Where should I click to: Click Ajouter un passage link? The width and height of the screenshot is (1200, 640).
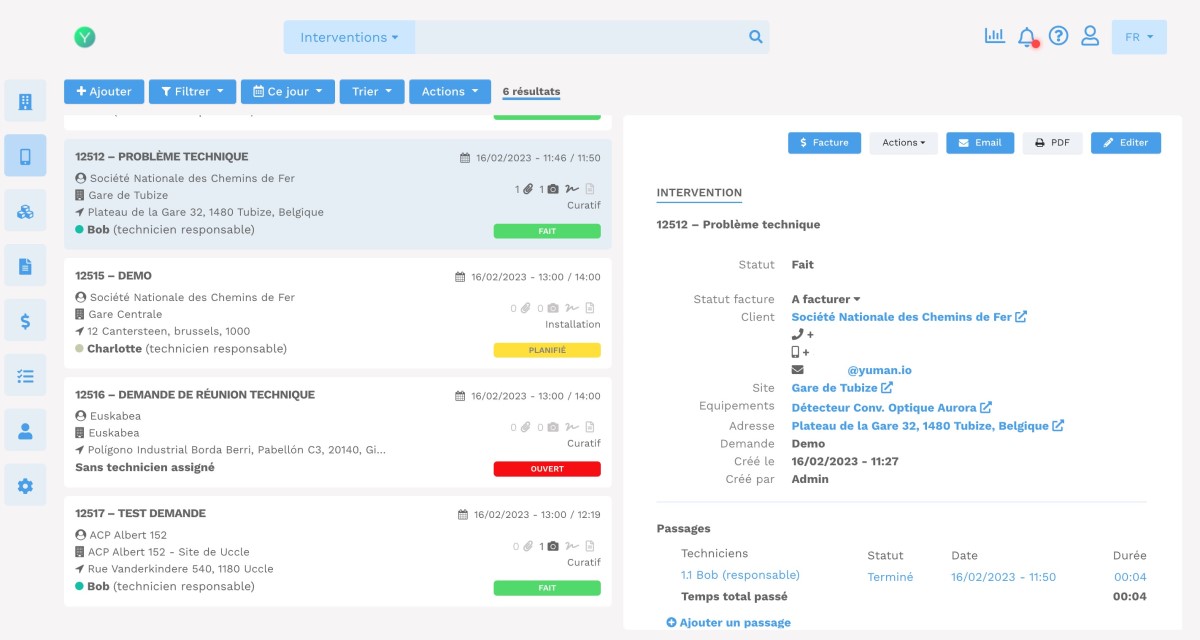728,623
